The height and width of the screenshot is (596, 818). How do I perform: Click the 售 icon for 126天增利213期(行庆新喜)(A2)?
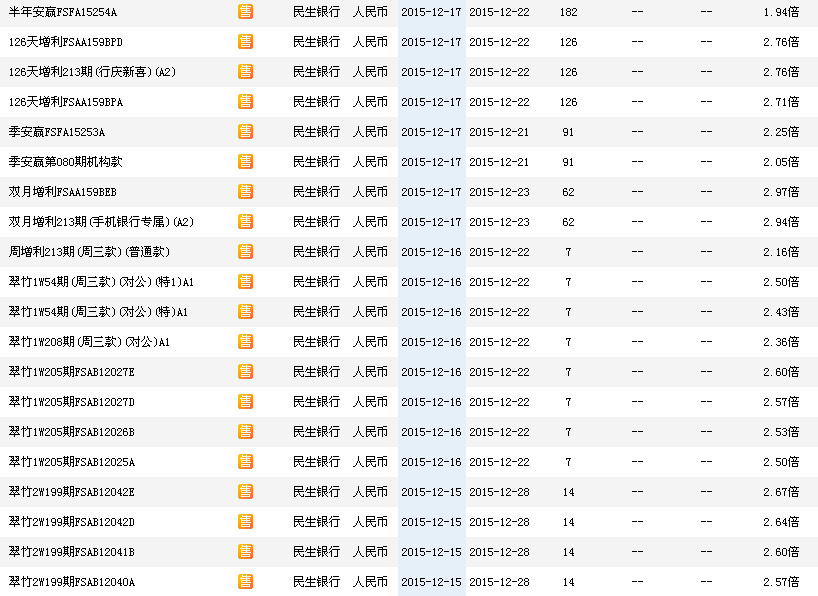coord(245,71)
